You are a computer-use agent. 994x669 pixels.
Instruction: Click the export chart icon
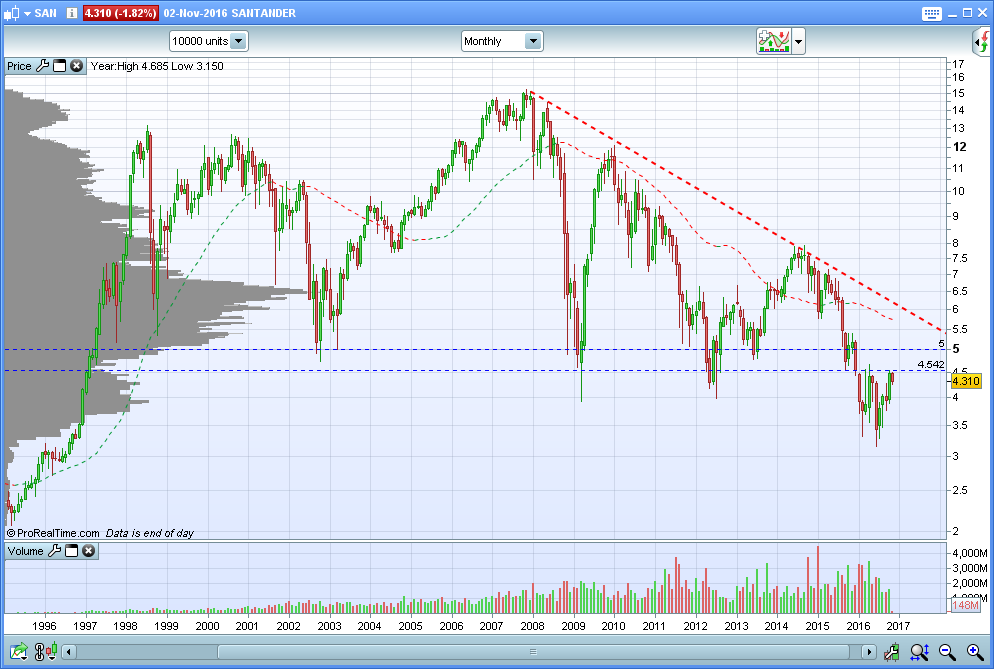click(18, 651)
